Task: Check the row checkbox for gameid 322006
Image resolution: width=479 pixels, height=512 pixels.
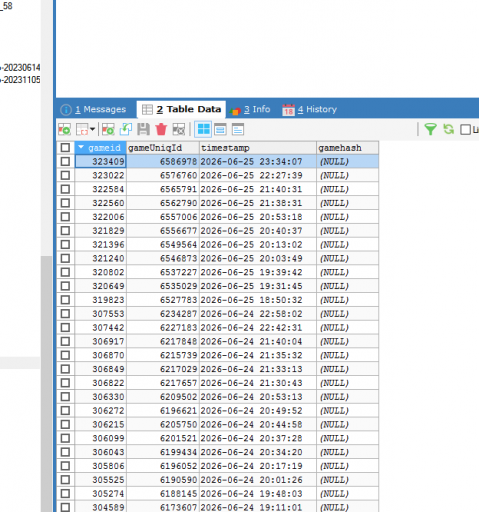Action: pyautogui.click(x=65, y=217)
